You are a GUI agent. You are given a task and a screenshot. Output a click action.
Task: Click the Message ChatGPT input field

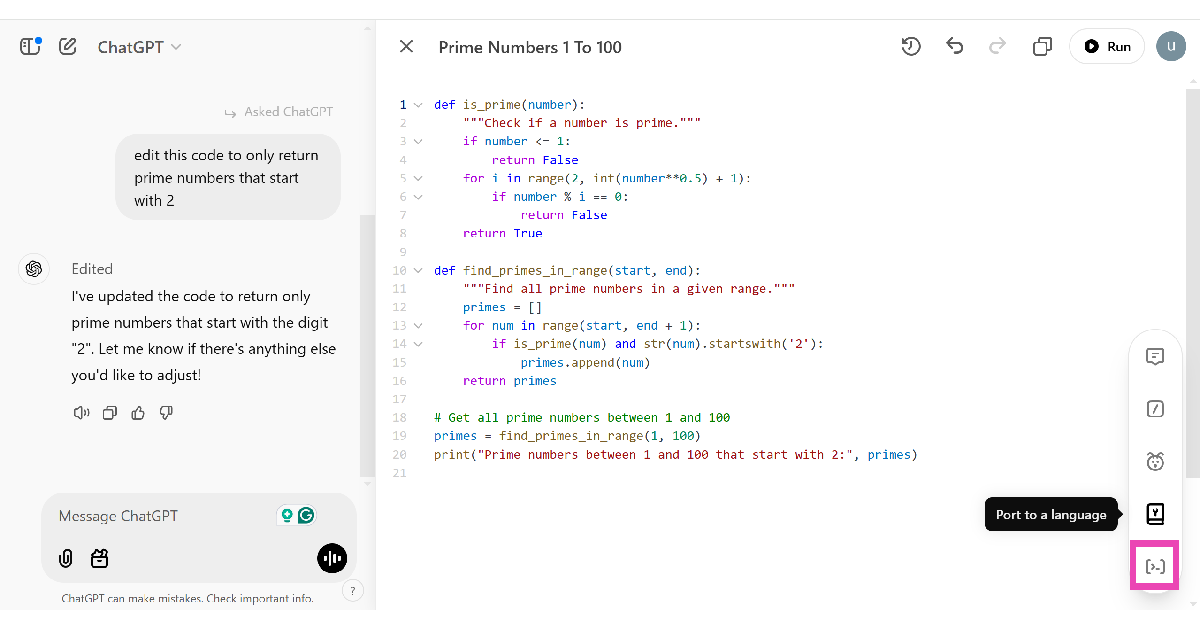point(160,516)
